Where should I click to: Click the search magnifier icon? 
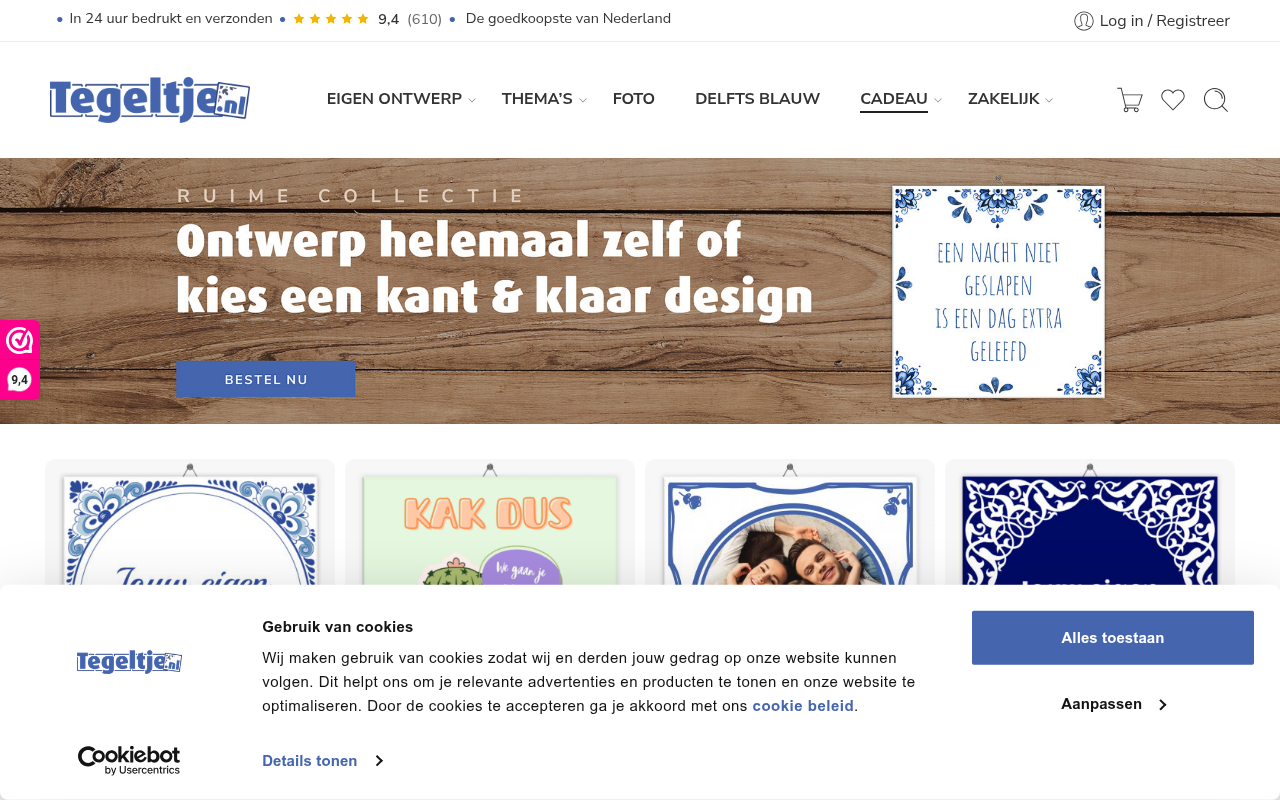[x=1216, y=100]
